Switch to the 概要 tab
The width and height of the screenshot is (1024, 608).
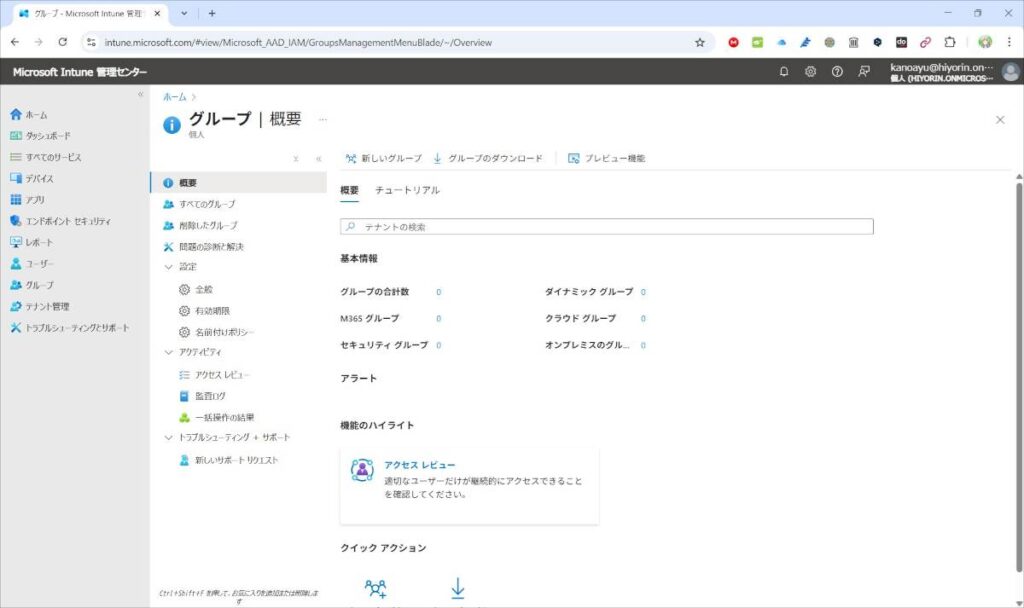[x=349, y=191]
